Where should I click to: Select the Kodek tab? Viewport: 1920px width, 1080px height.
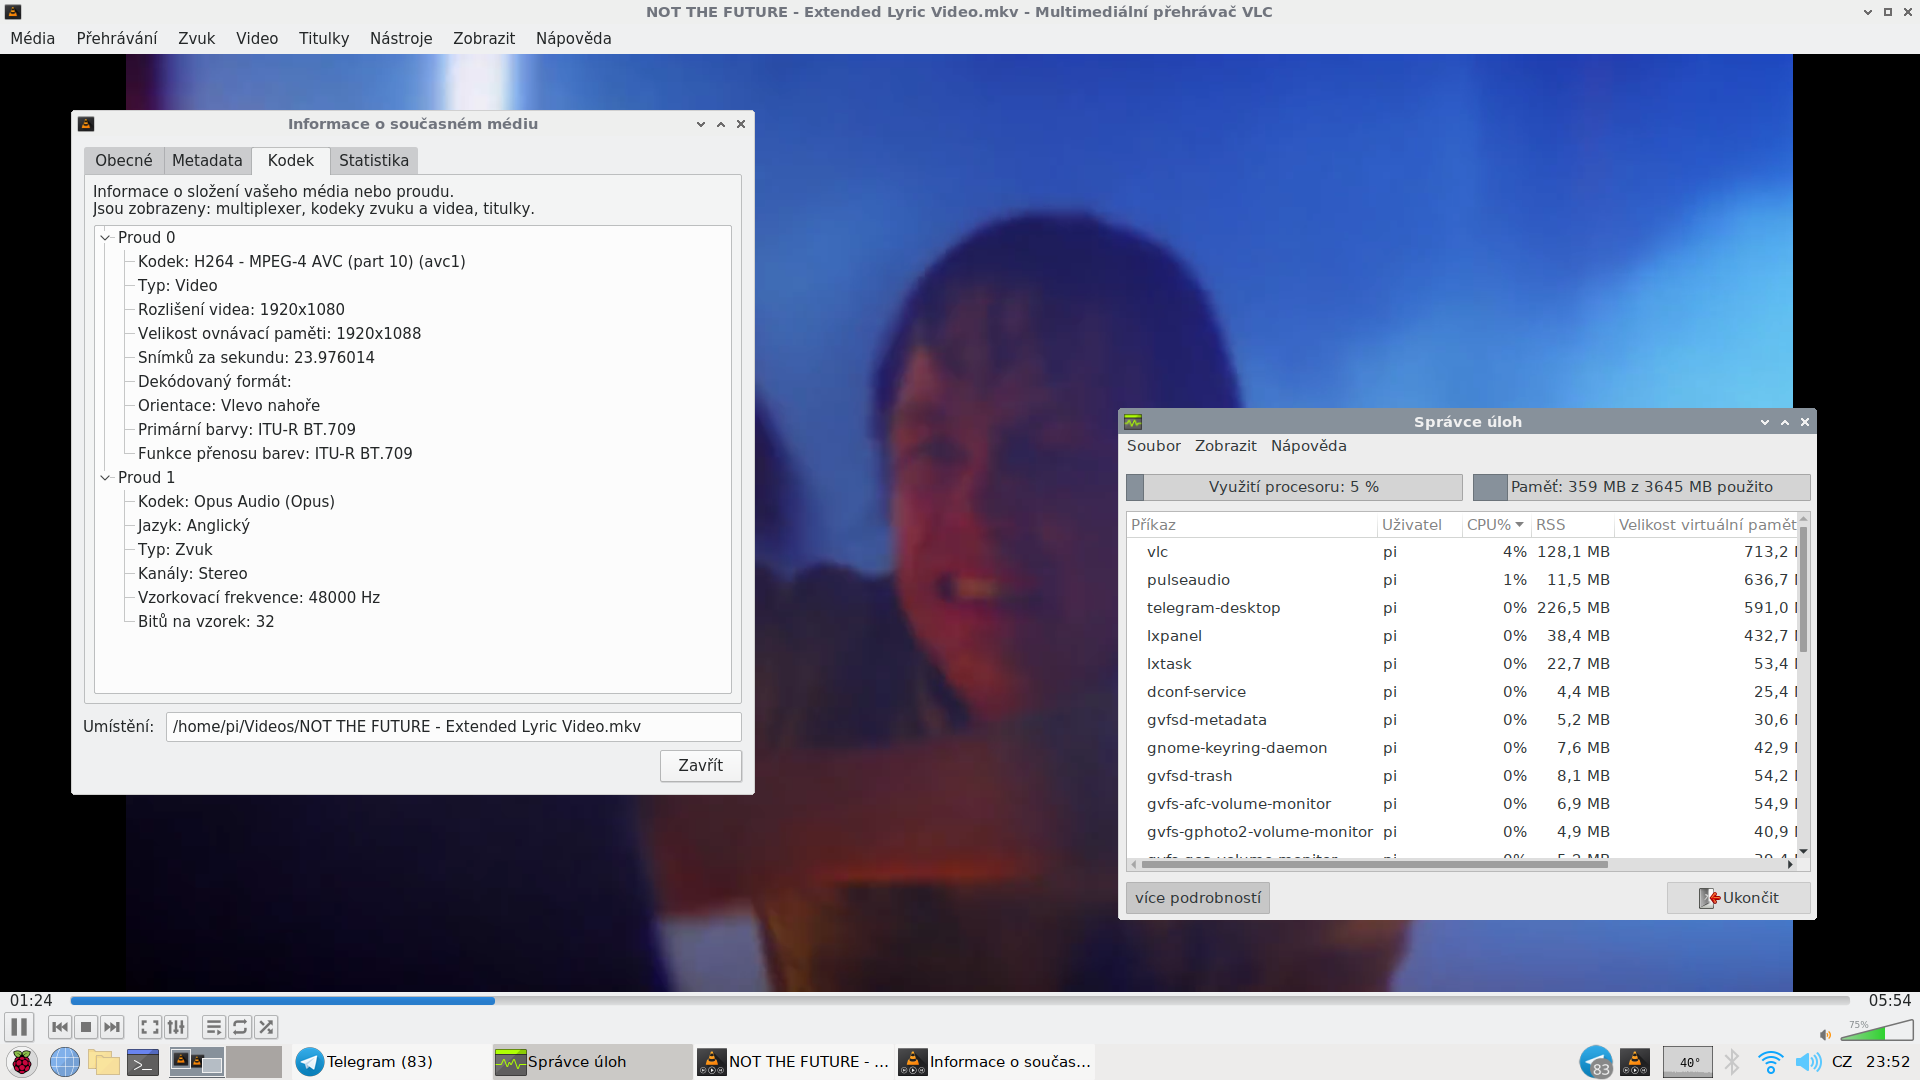291,160
